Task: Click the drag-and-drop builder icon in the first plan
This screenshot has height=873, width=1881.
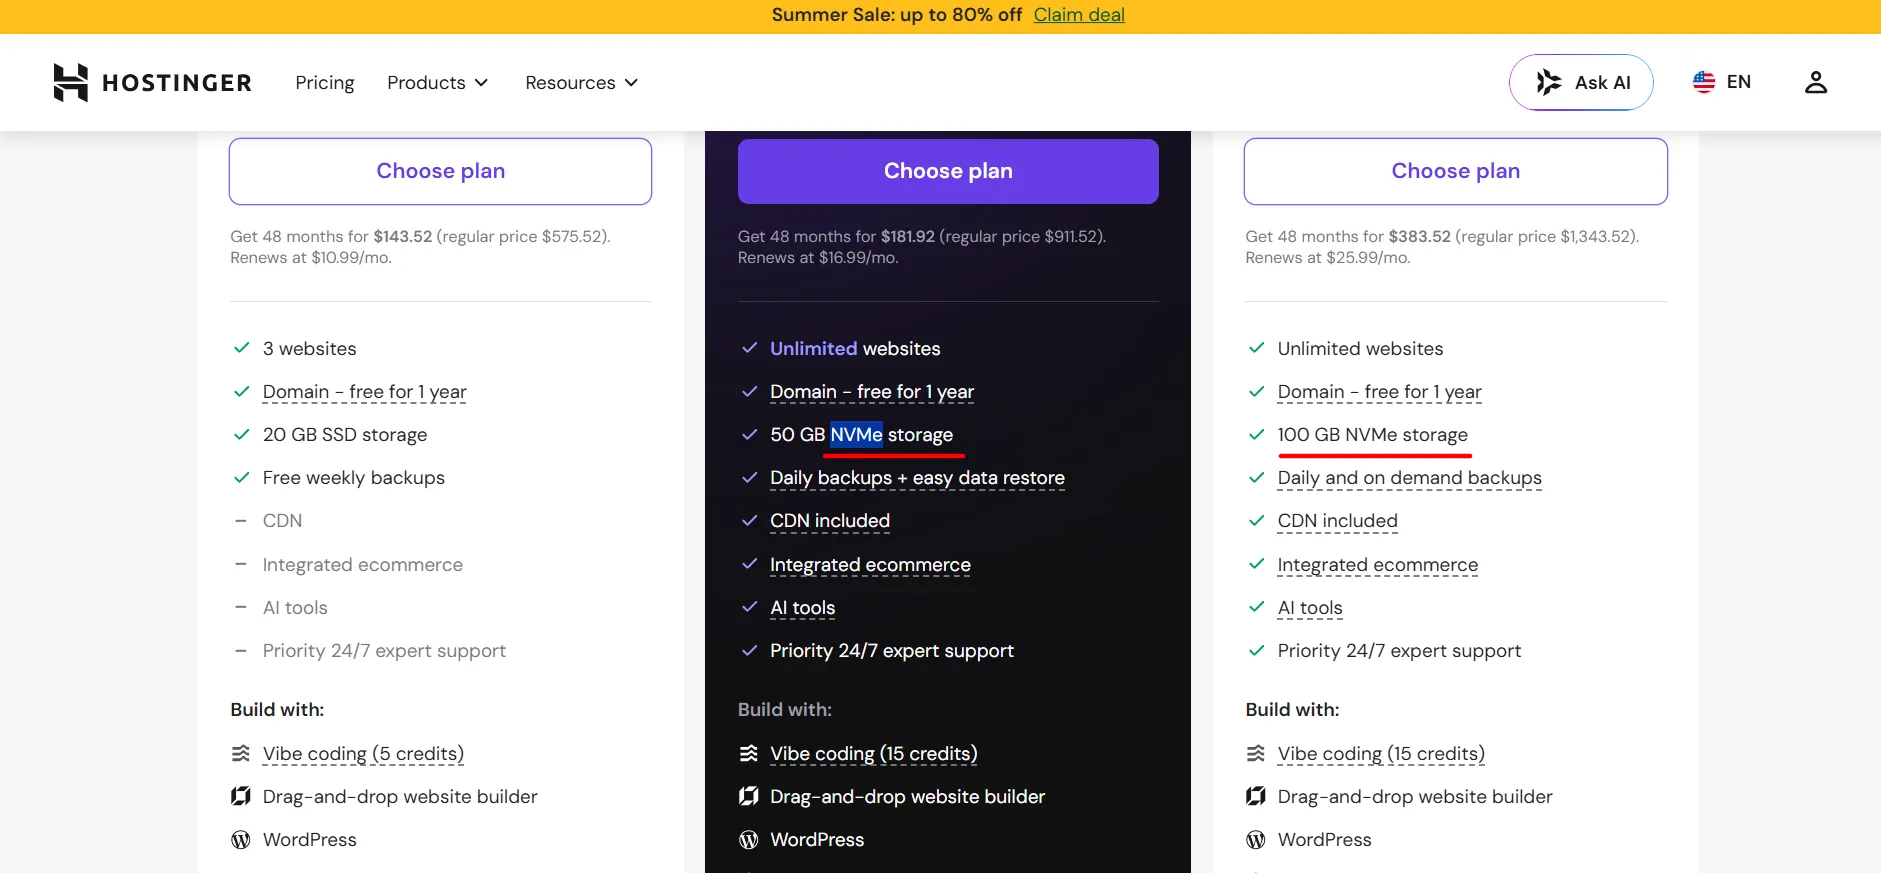Action: point(241,796)
